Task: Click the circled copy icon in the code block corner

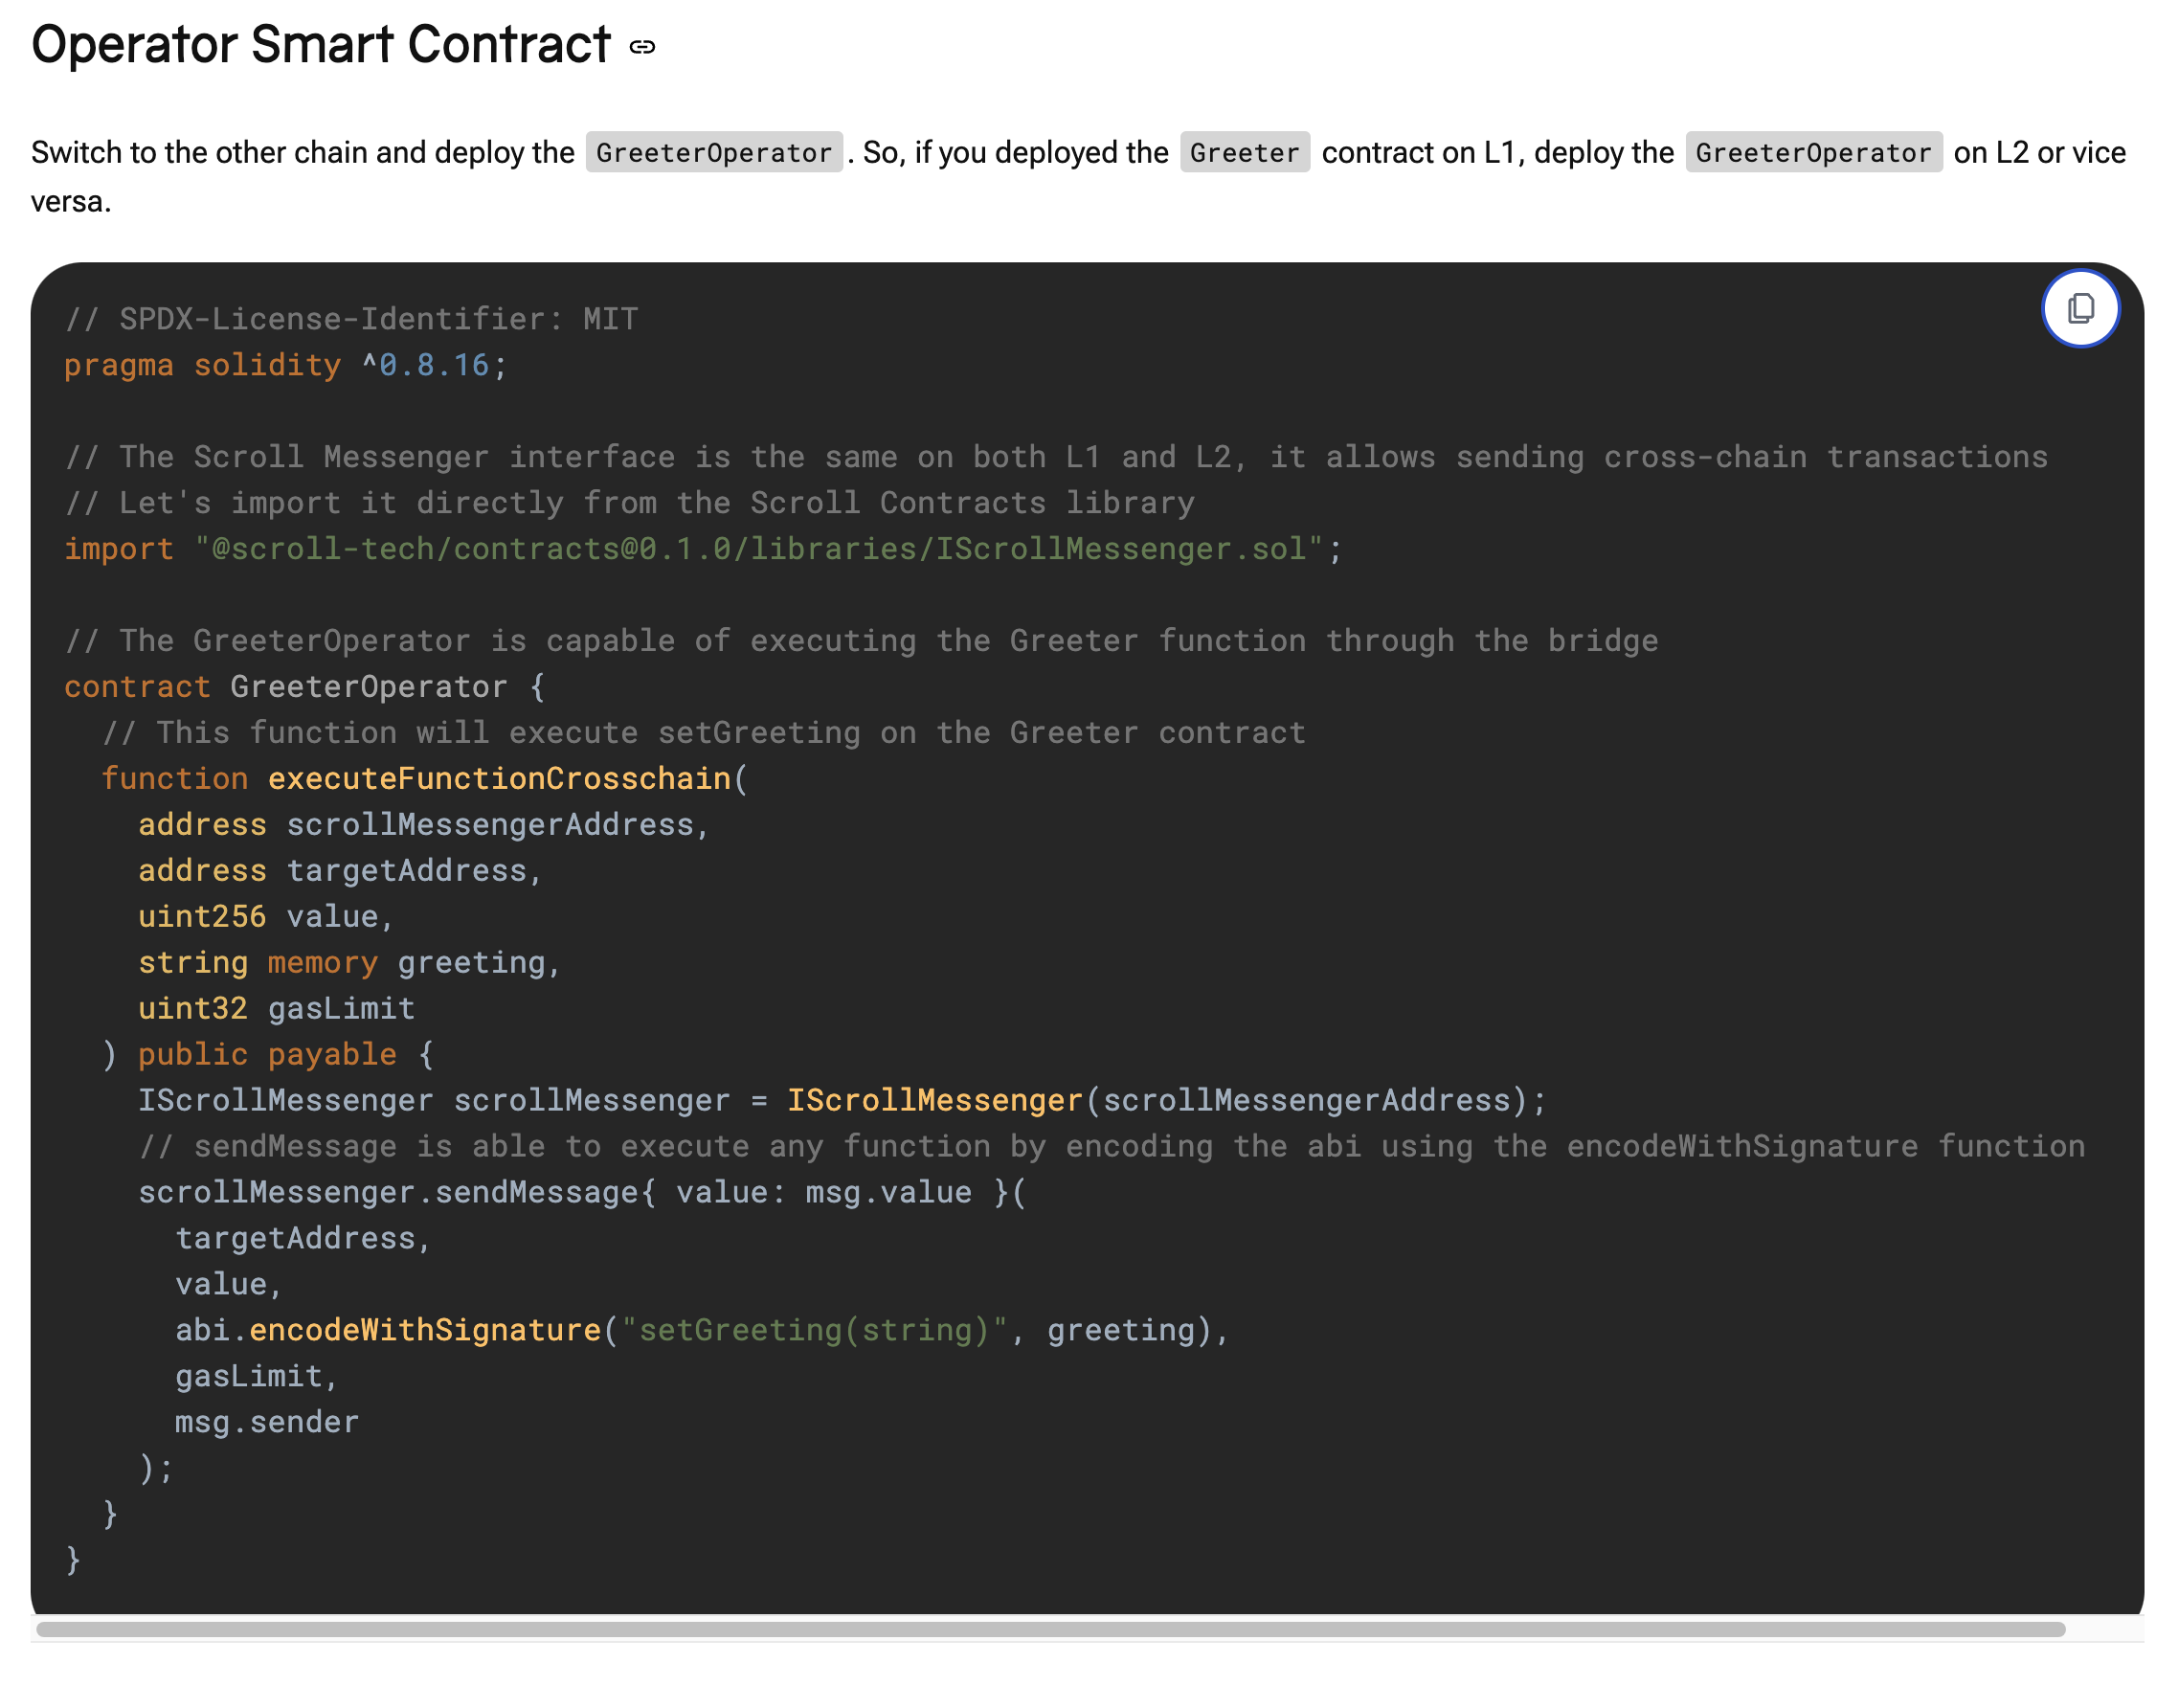Action: tap(2080, 309)
